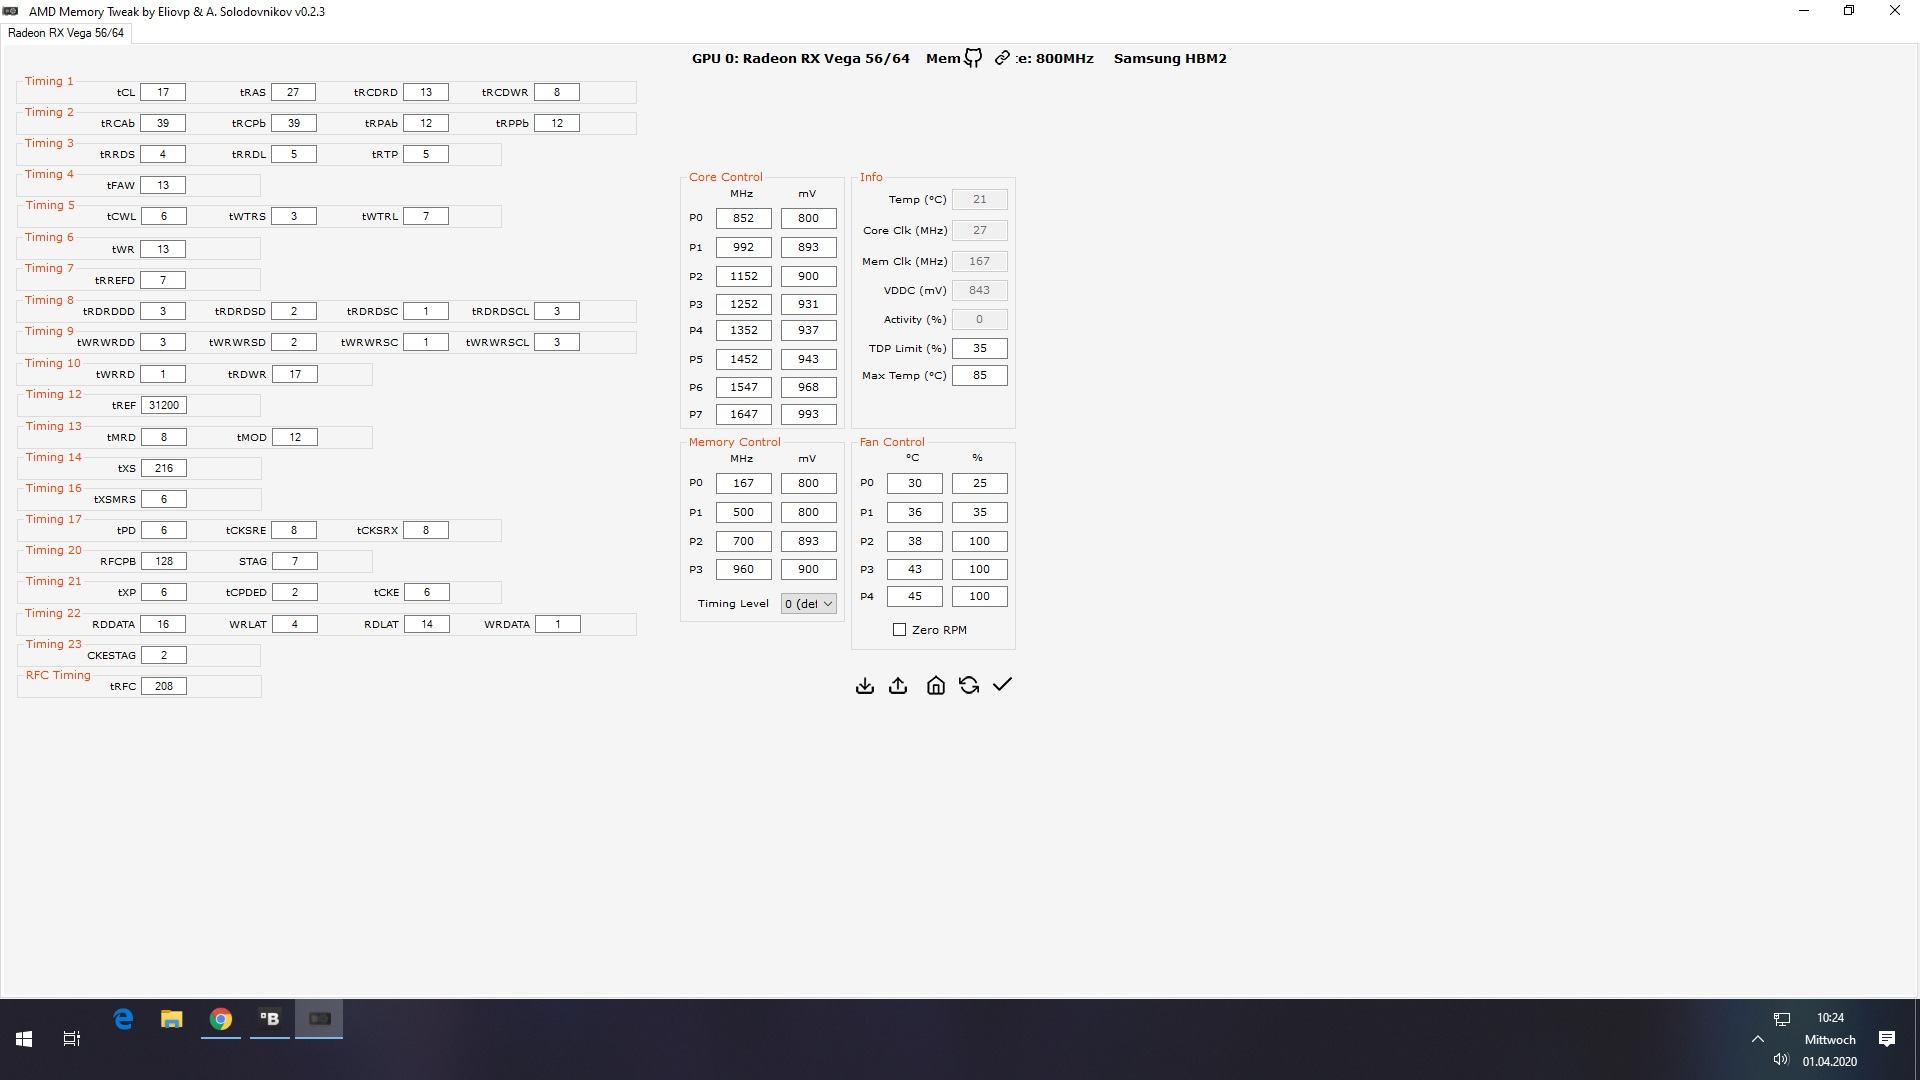Open the Timing Level dropdown

[x=808, y=604]
